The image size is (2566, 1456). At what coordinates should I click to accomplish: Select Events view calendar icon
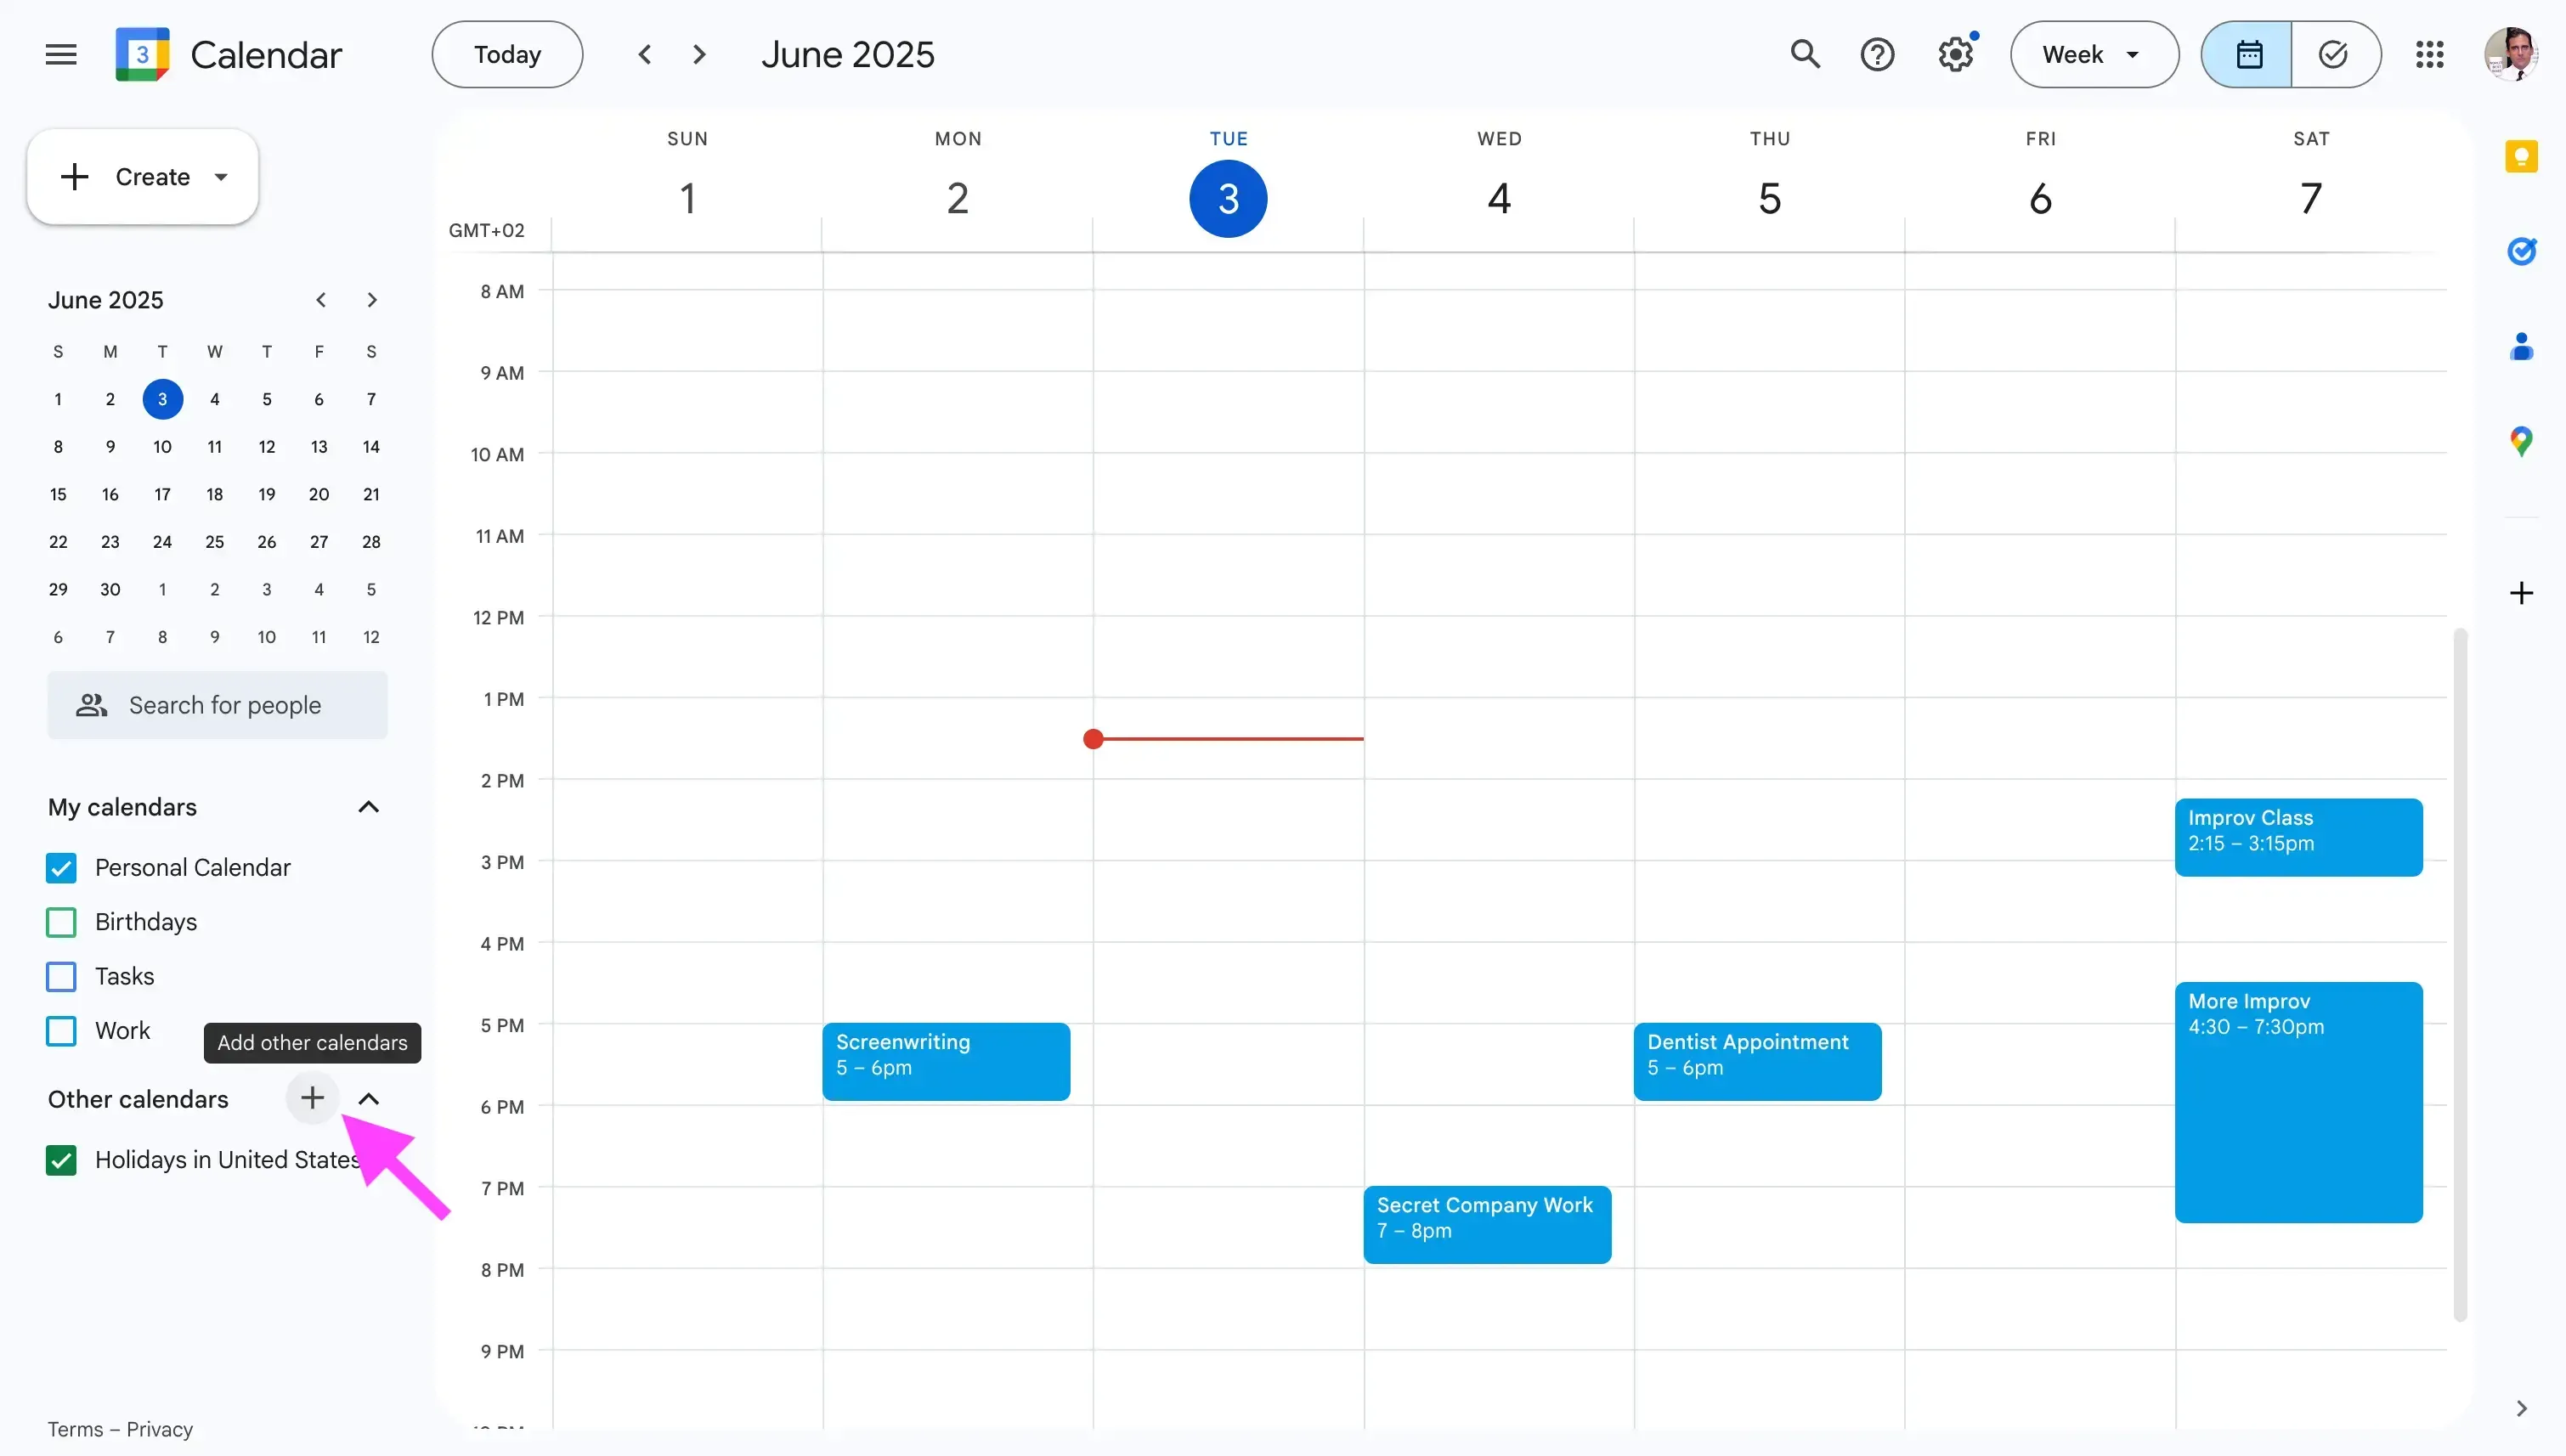point(2247,54)
